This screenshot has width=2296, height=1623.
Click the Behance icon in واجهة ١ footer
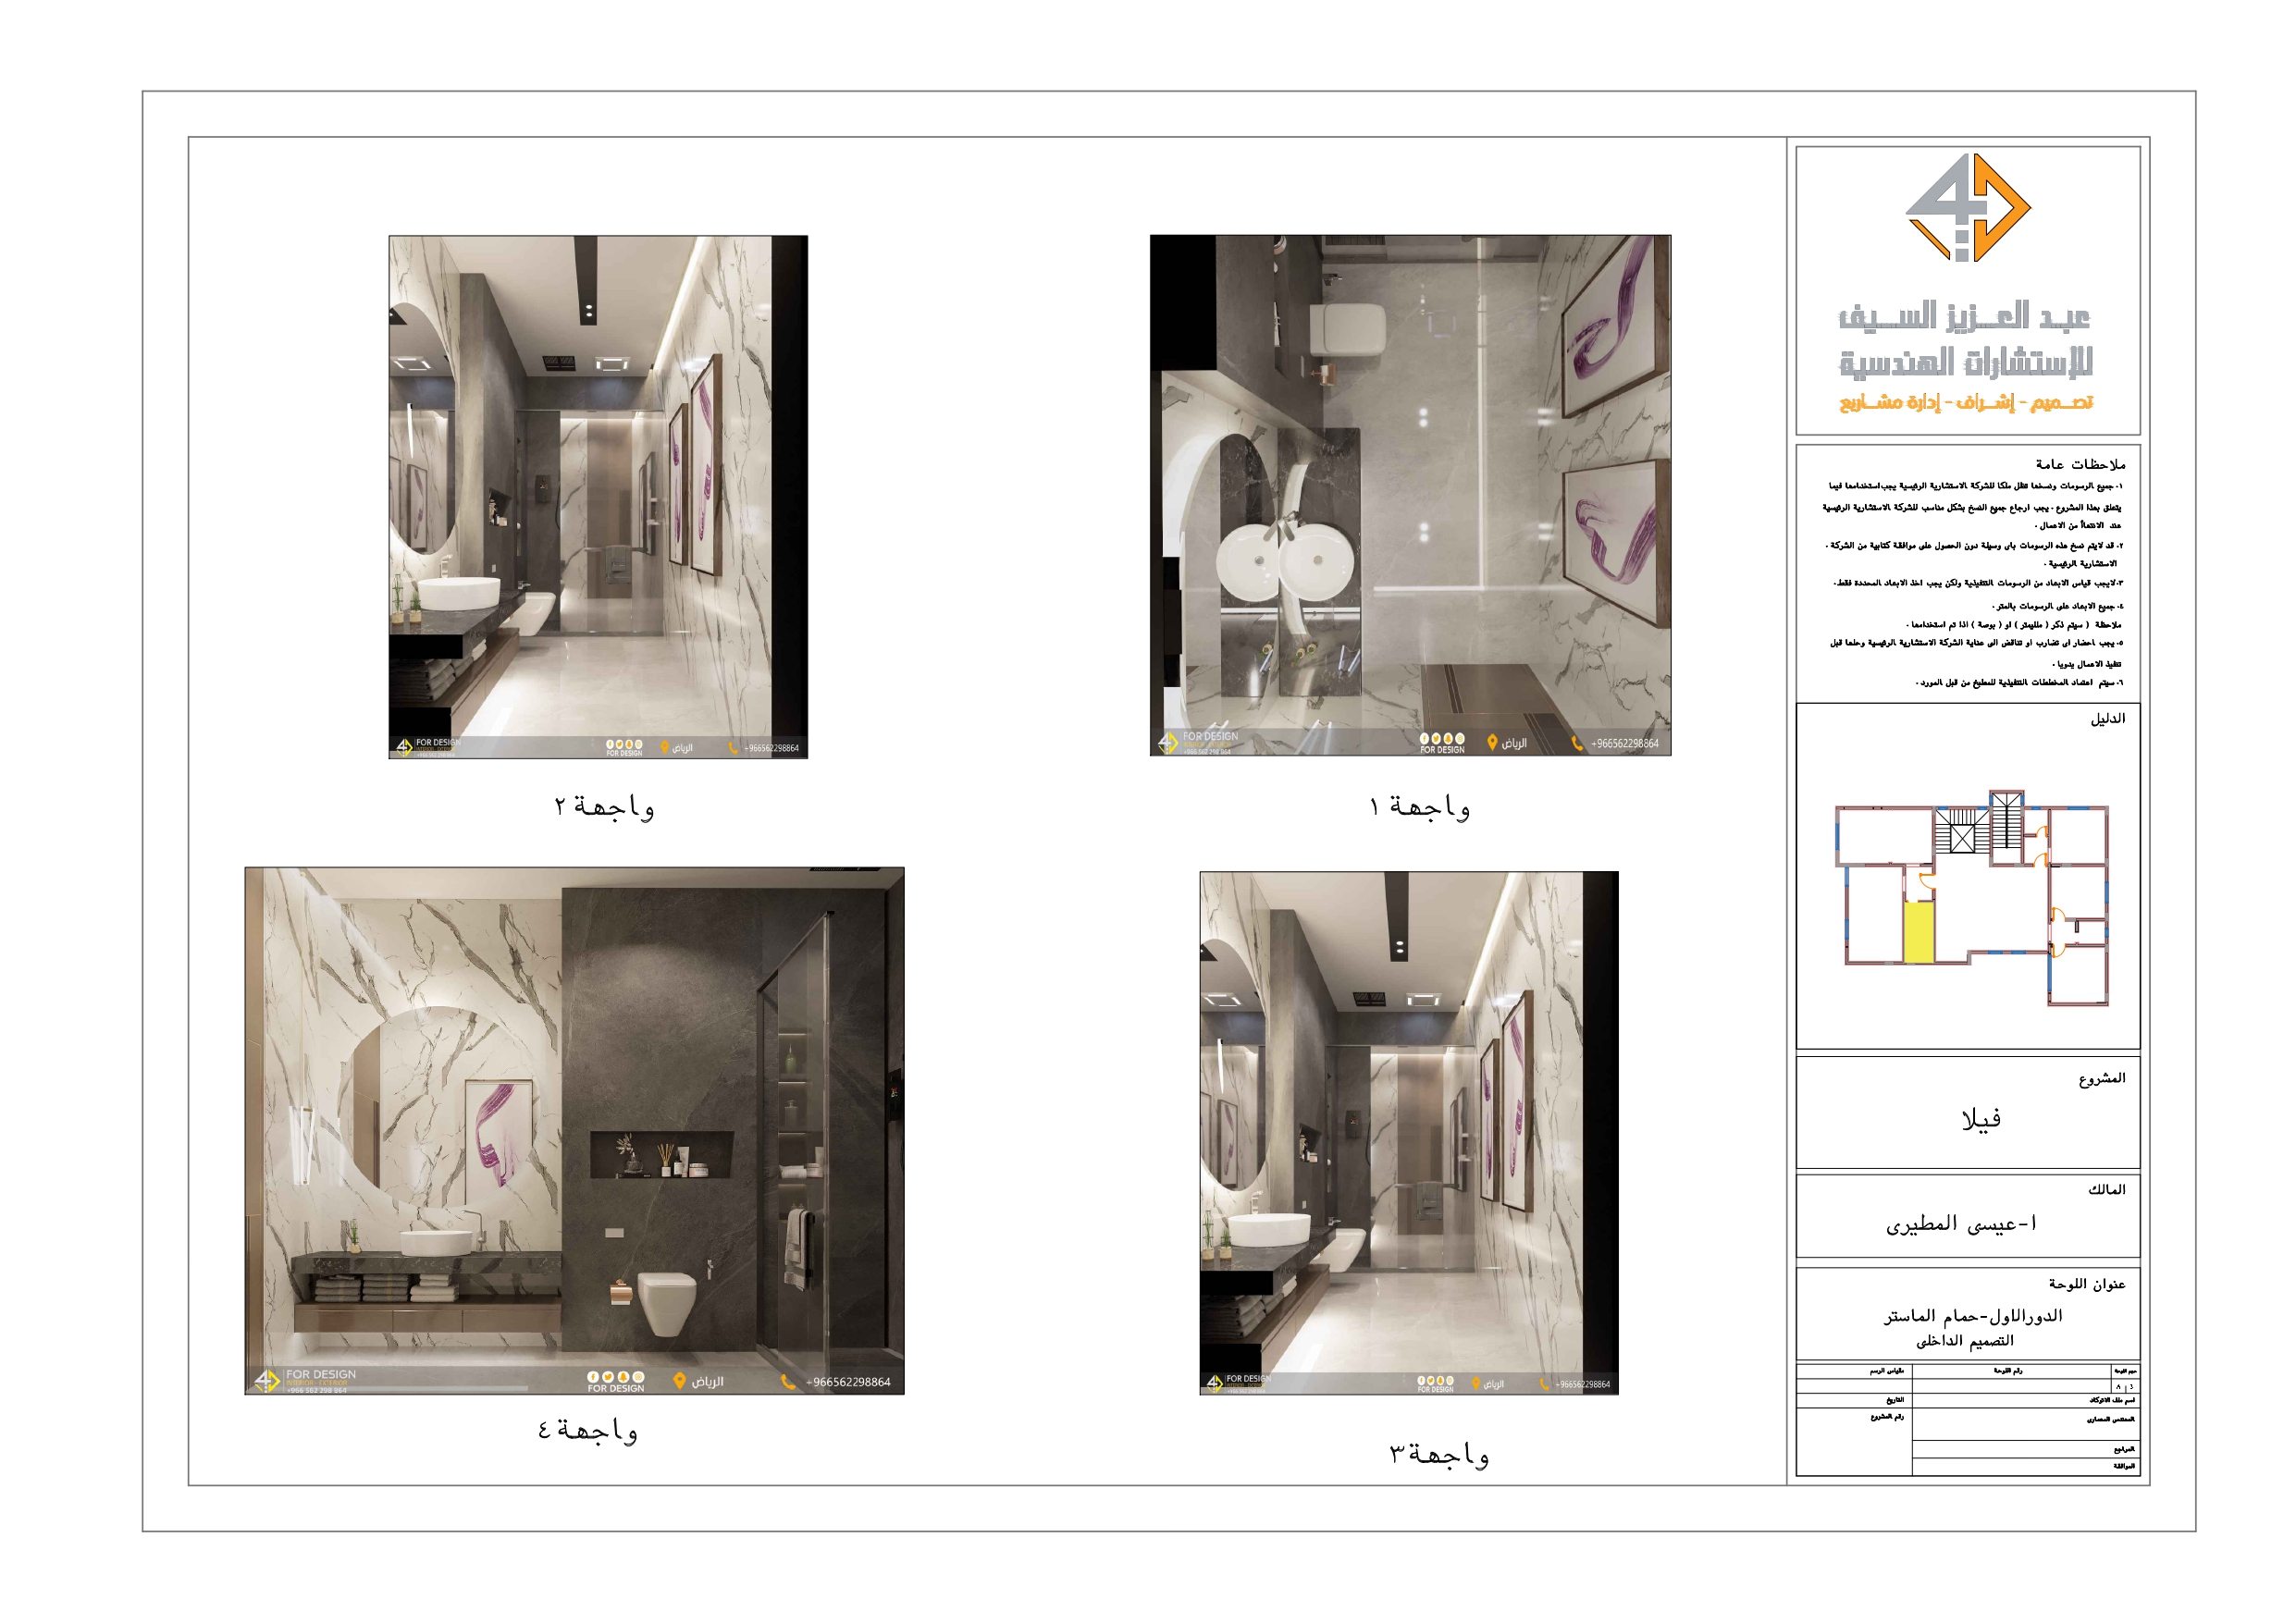point(1460,740)
